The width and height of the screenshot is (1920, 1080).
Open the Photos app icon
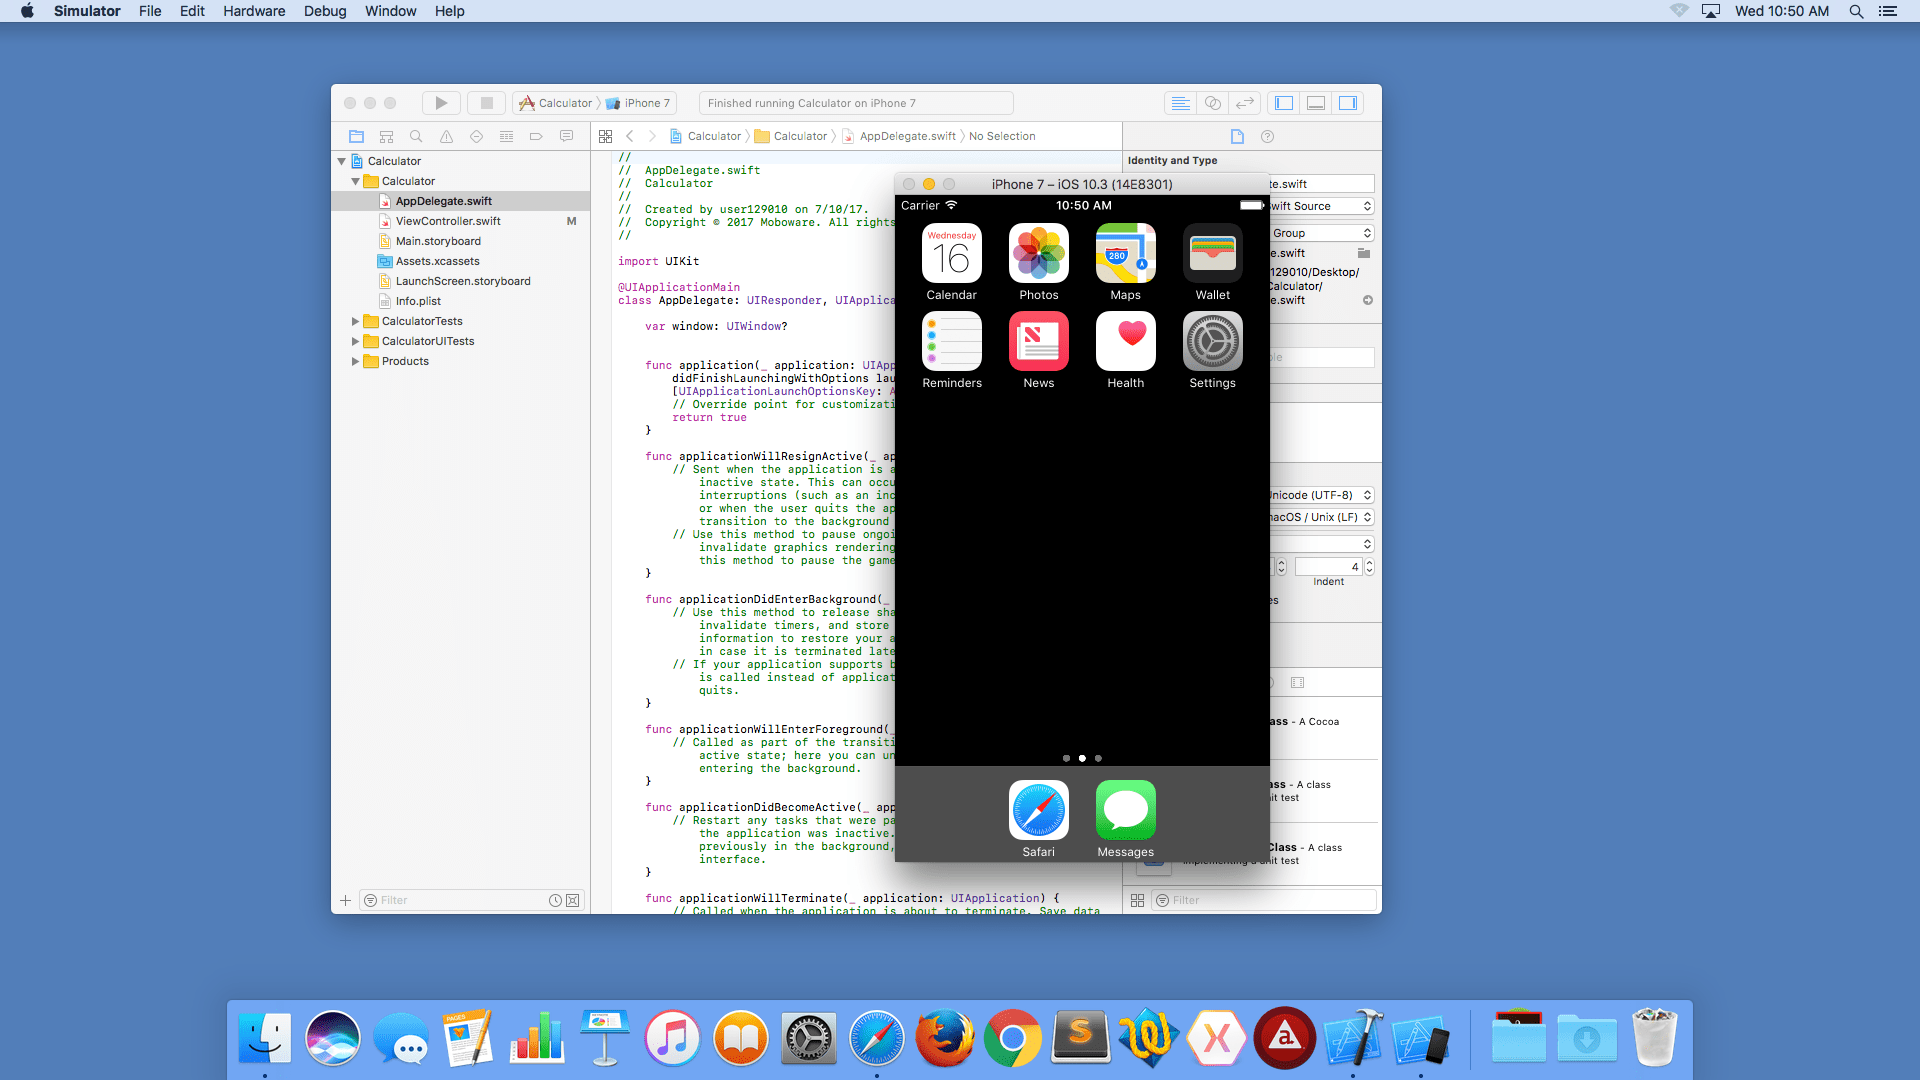click(1038, 253)
